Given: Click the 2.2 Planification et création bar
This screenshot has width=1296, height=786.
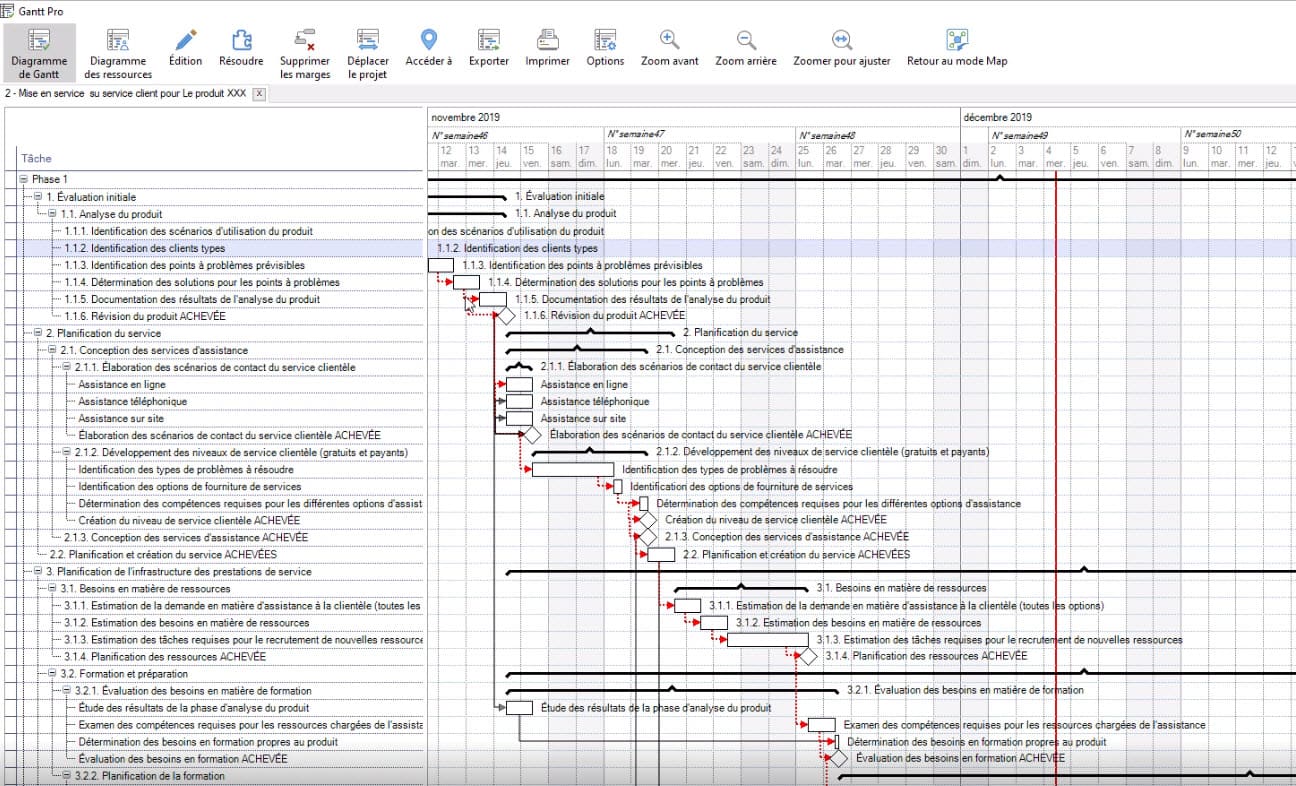Looking at the screenshot, I should [x=661, y=554].
